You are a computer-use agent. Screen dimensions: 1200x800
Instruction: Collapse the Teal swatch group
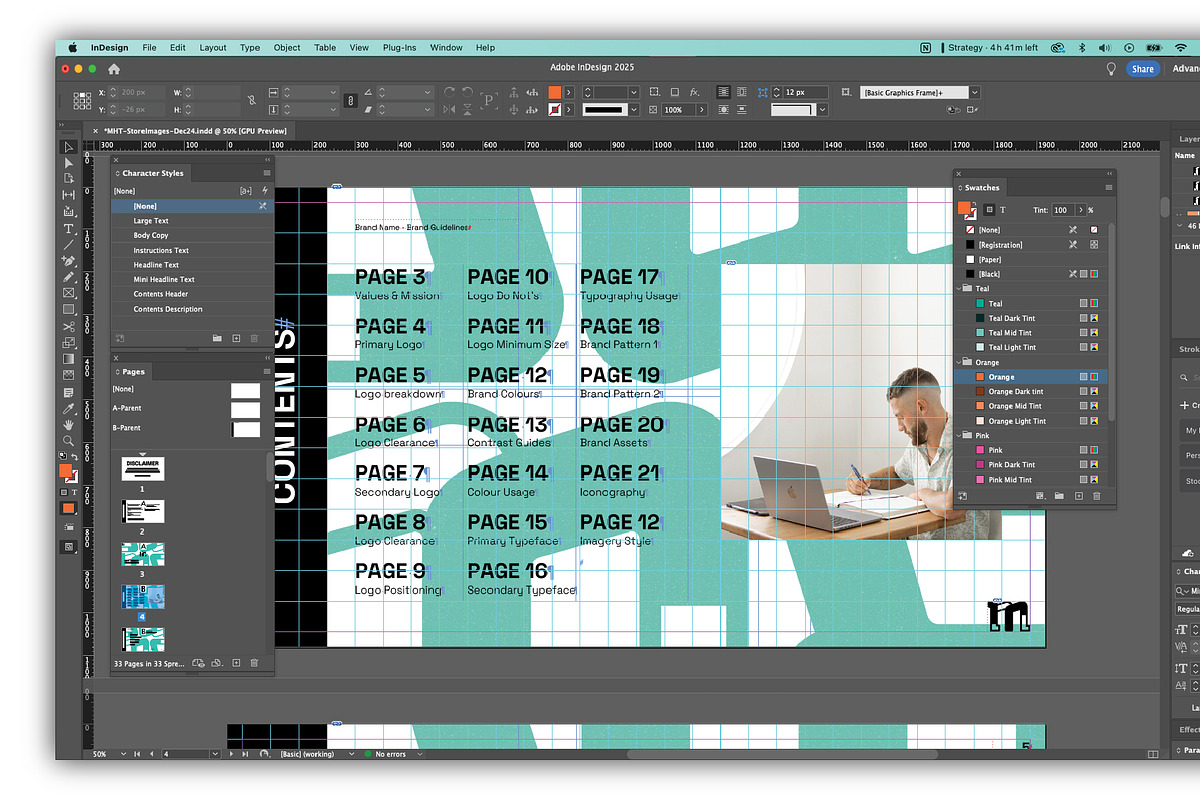(x=959, y=289)
